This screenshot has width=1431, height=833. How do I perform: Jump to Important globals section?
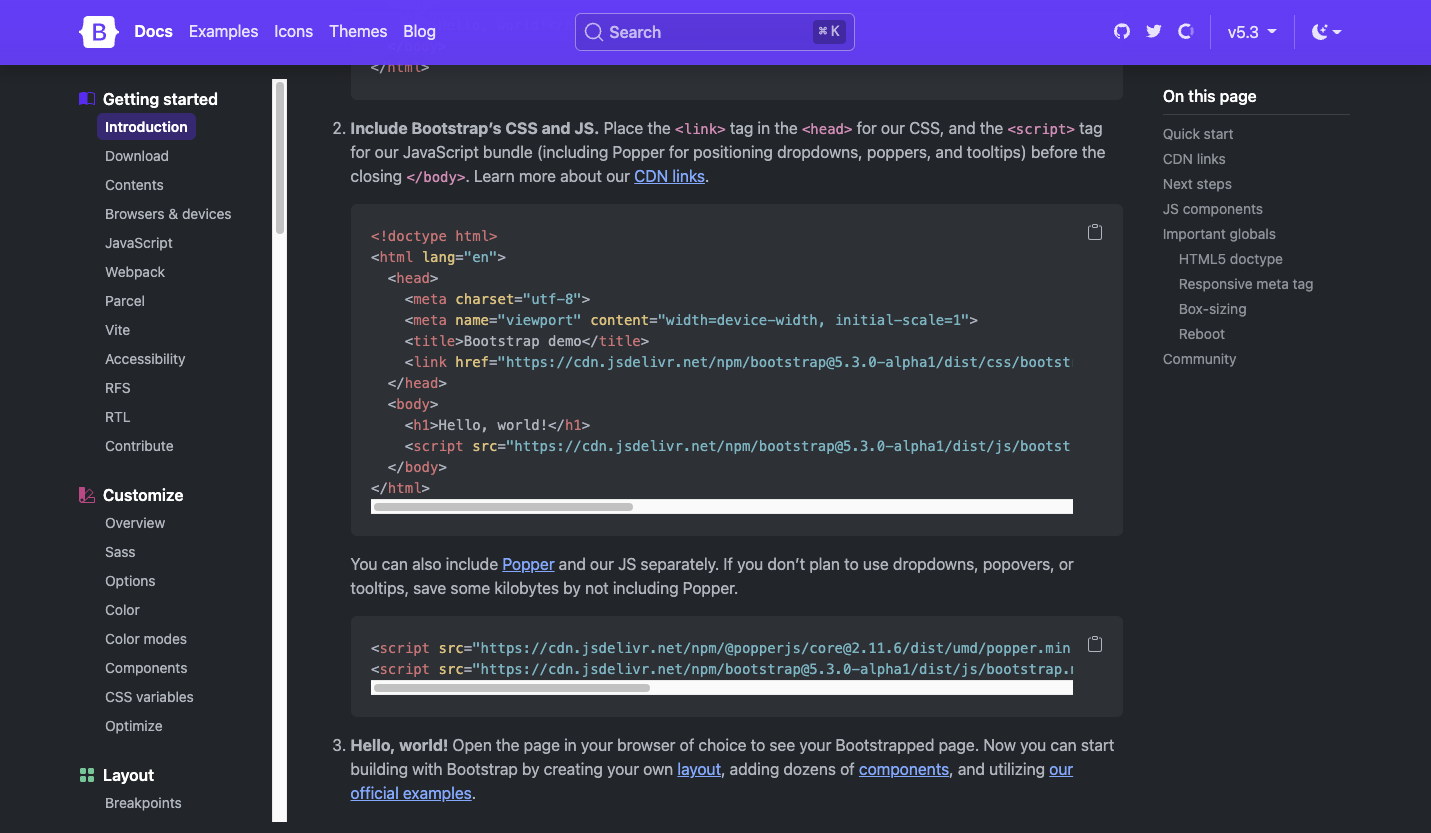[1219, 234]
